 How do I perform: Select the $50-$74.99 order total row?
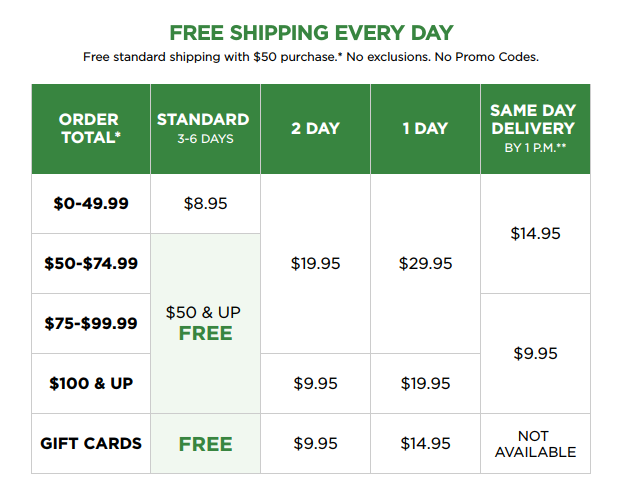[91, 263]
